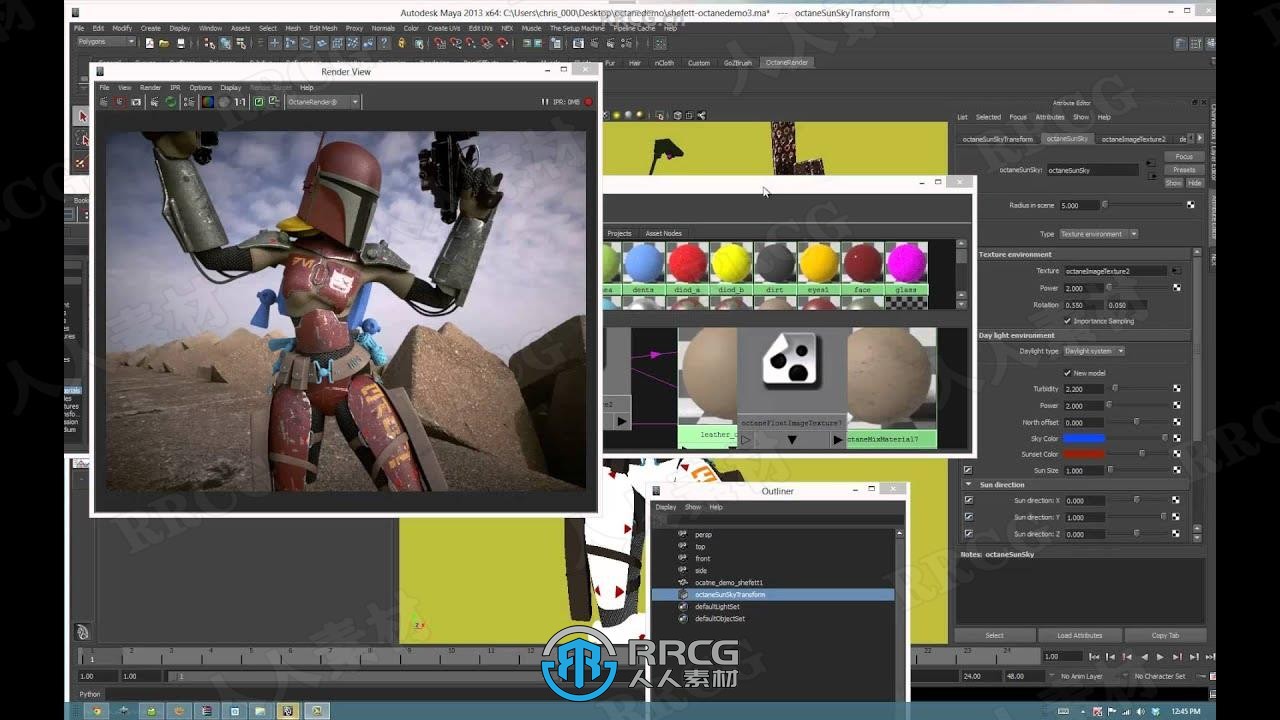The height and width of the screenshot is (720, 1280).
Task: Click the green refresh IPR icon in Render View
Action: click(x=171, y=102)
